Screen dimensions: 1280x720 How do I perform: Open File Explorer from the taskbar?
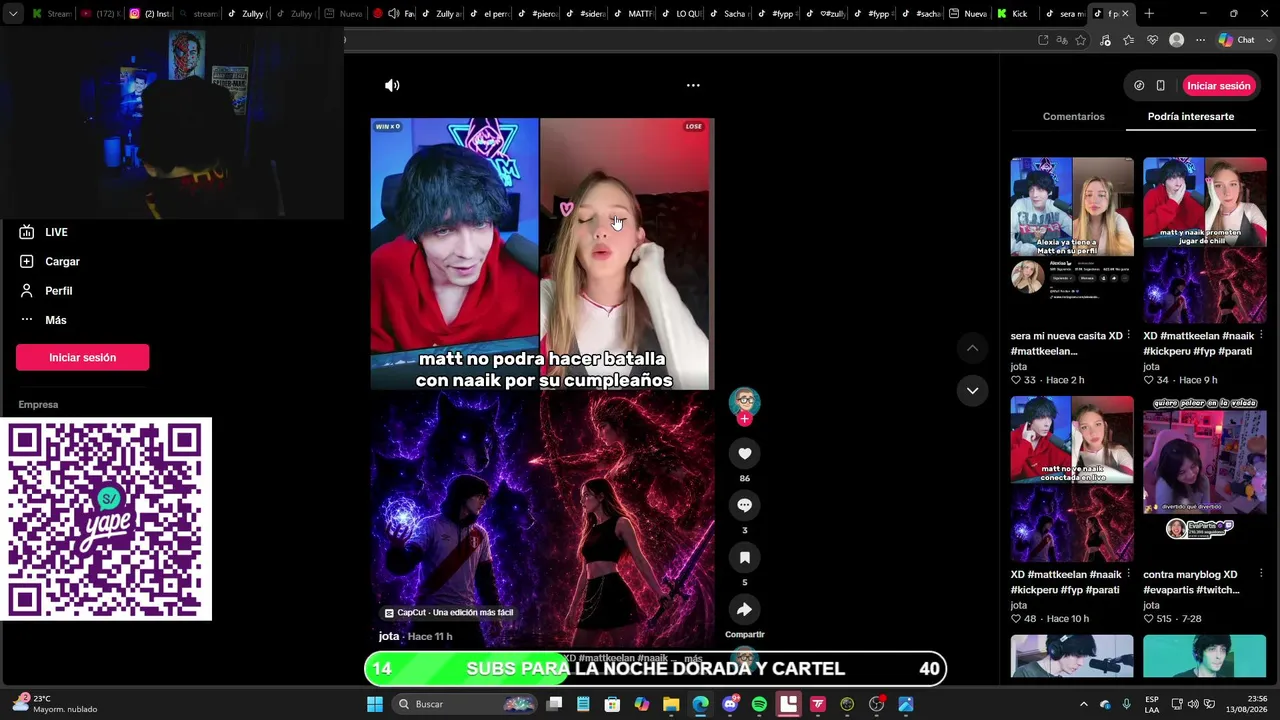[671, 704]
